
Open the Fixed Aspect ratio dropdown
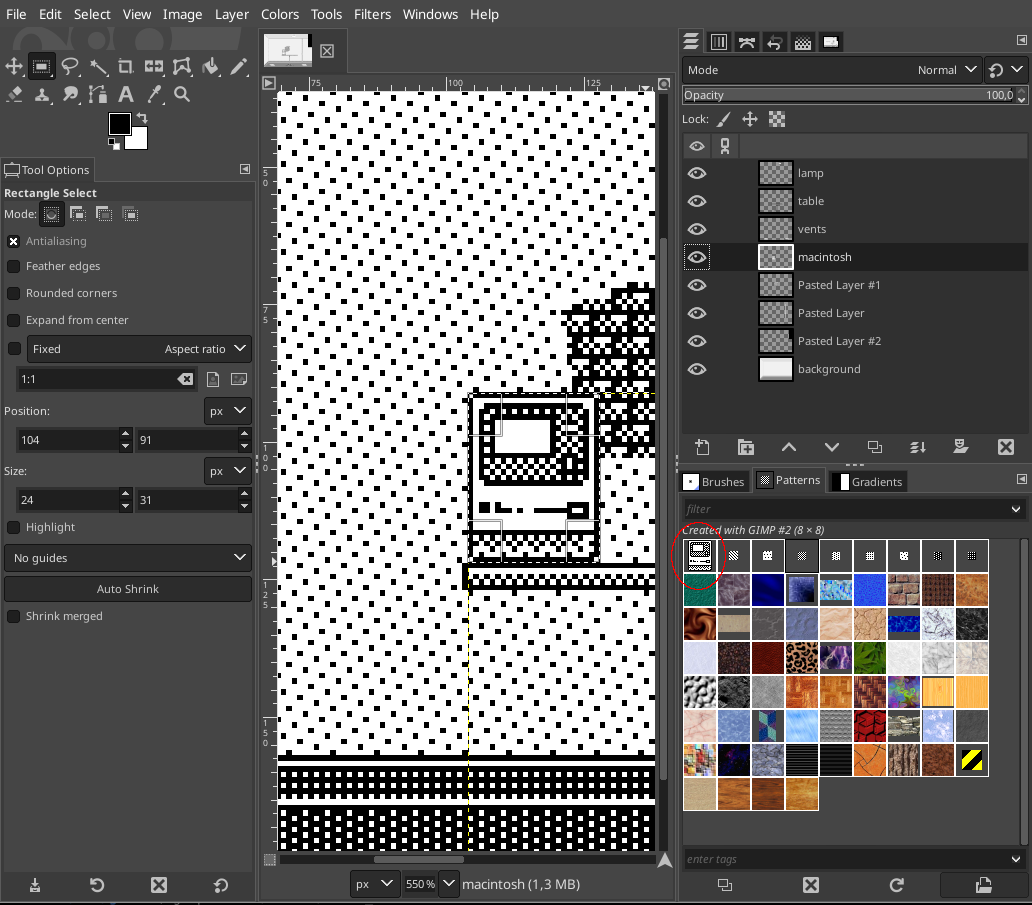coord(139,349)
